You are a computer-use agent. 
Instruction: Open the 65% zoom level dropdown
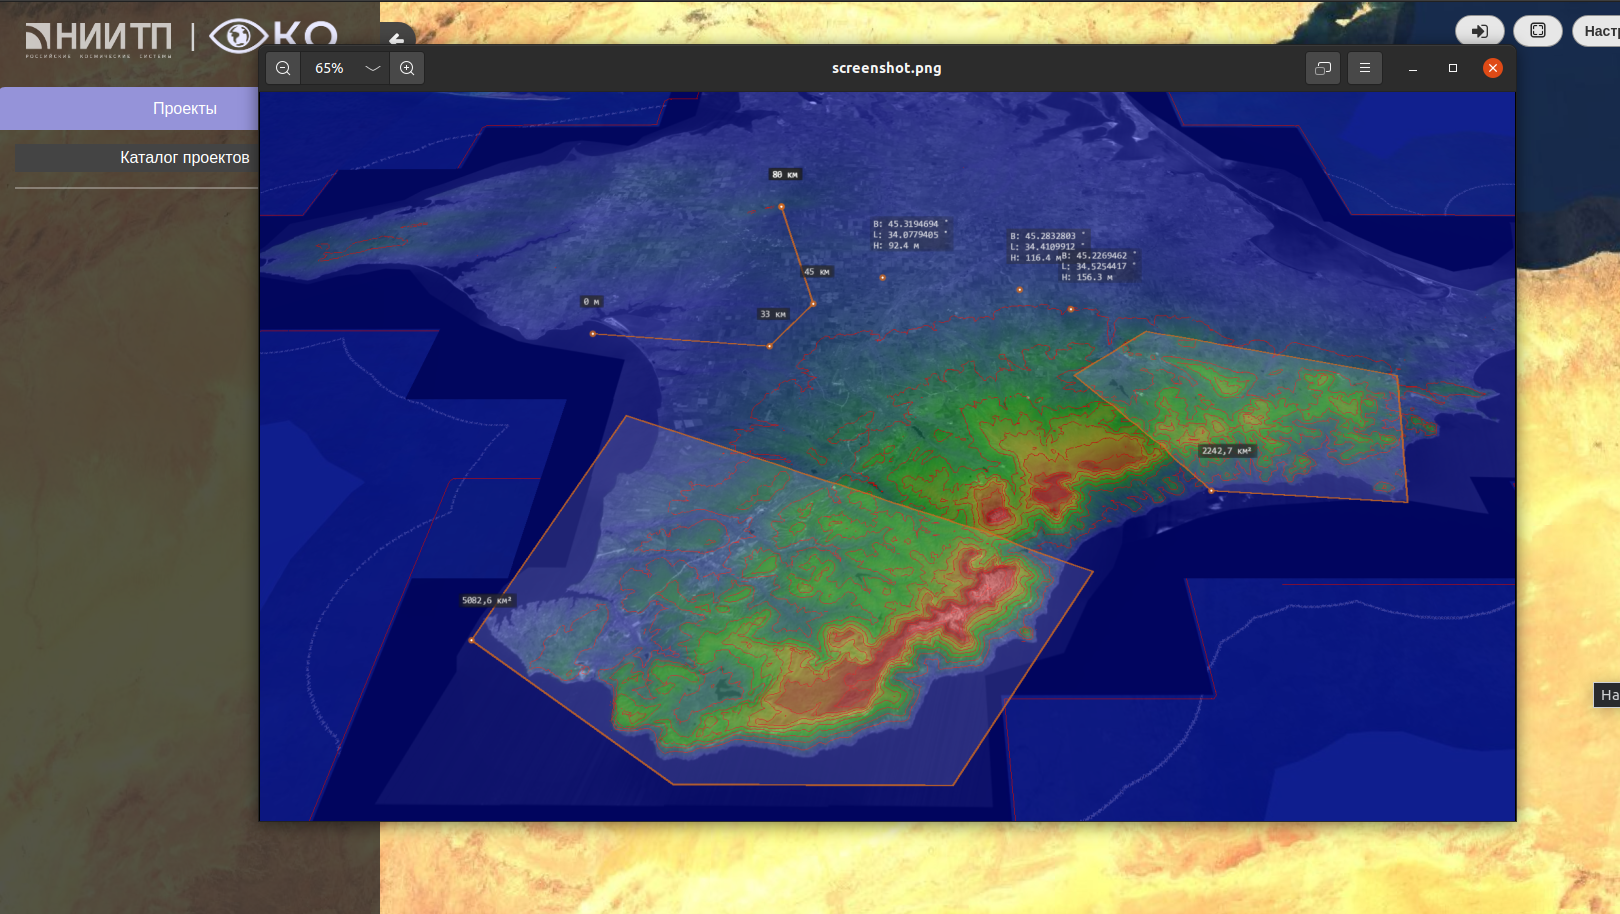coord(373,68)
